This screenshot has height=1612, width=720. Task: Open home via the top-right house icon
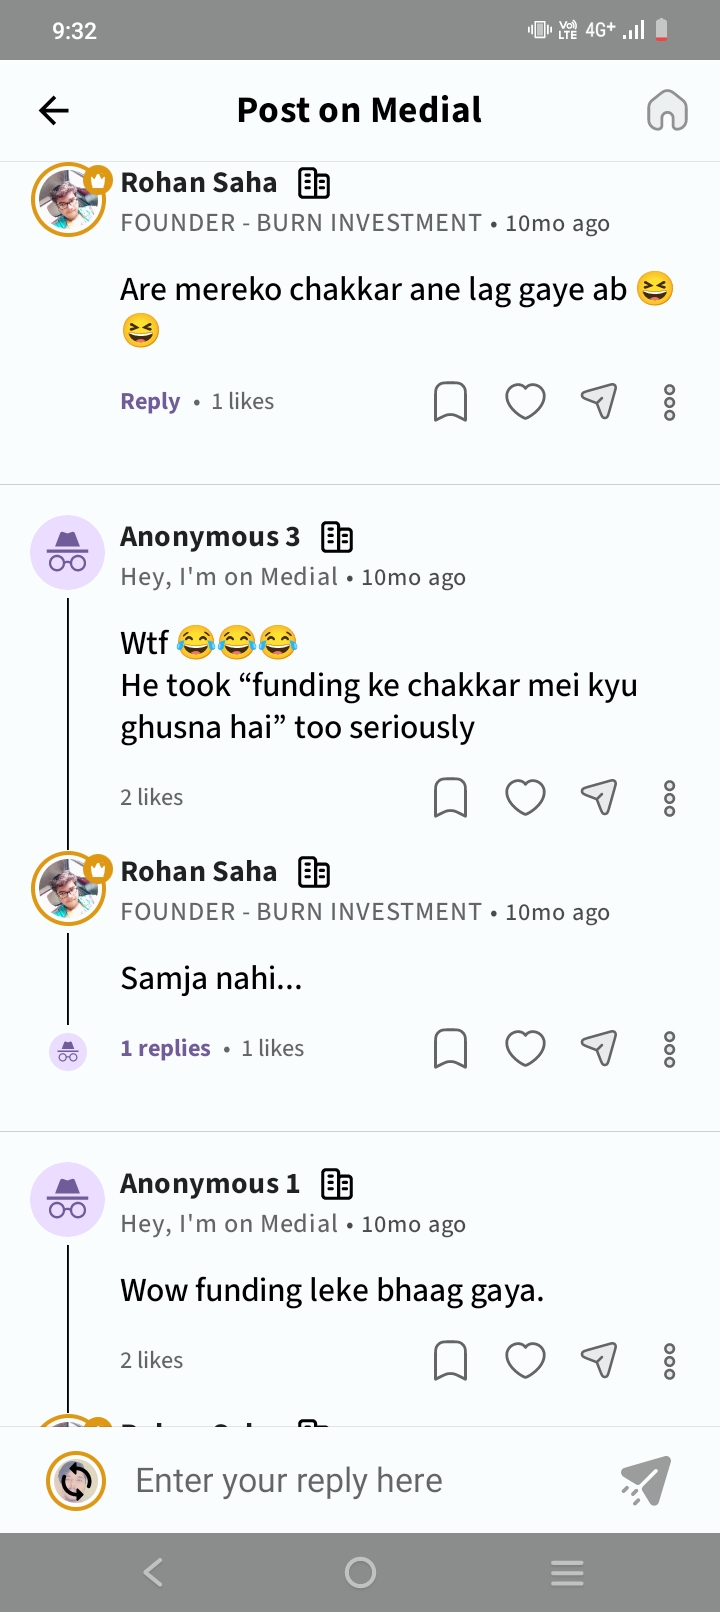[667, 110]
